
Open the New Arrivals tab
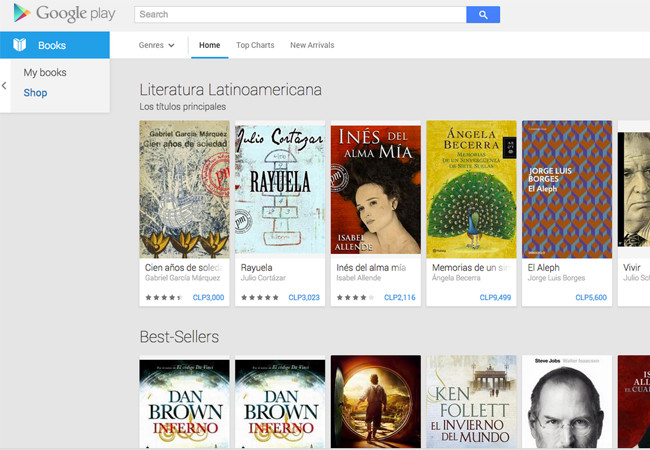[x=312, y=45]
